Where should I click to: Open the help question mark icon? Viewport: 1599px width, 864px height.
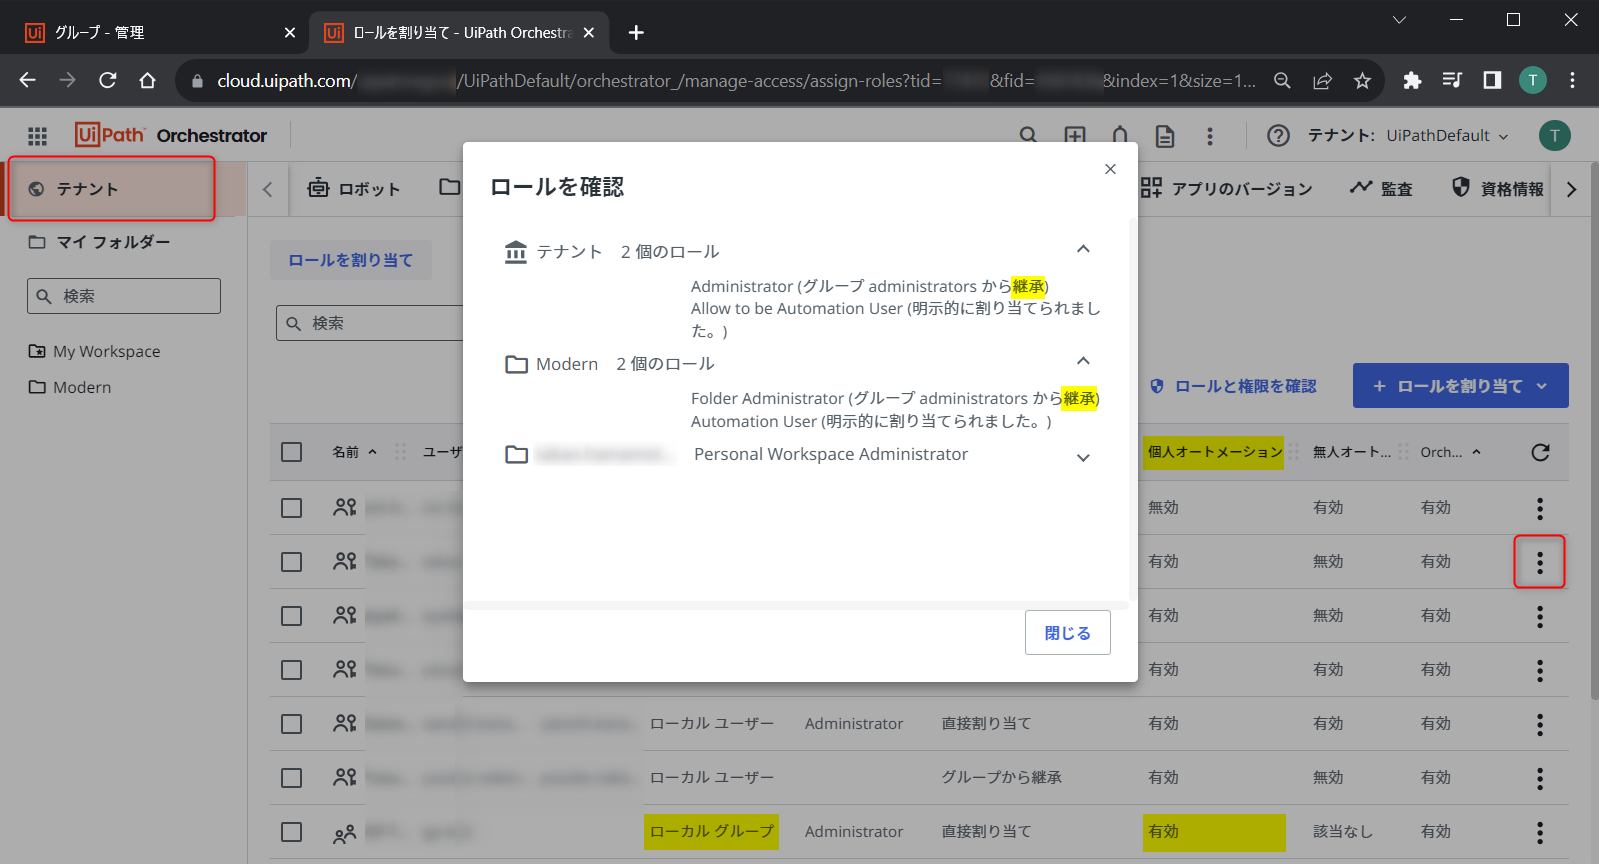[1278, 136]
